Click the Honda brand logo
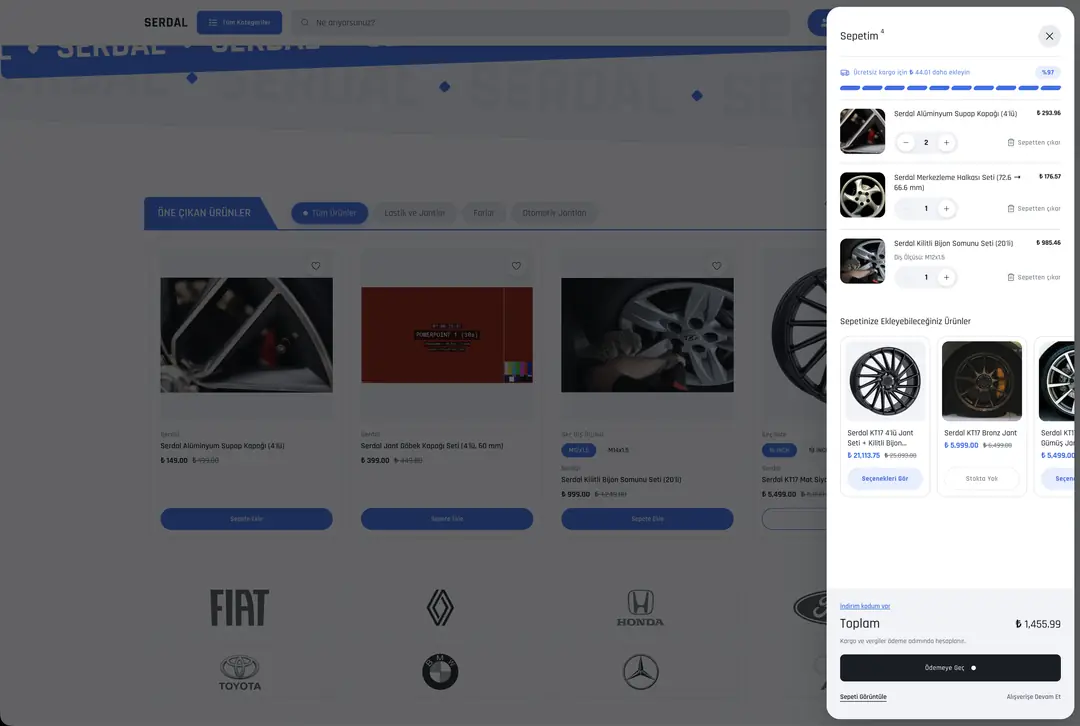Image resolution: width=1080 pixels, height=726 pixels. [x=641, y=608]
